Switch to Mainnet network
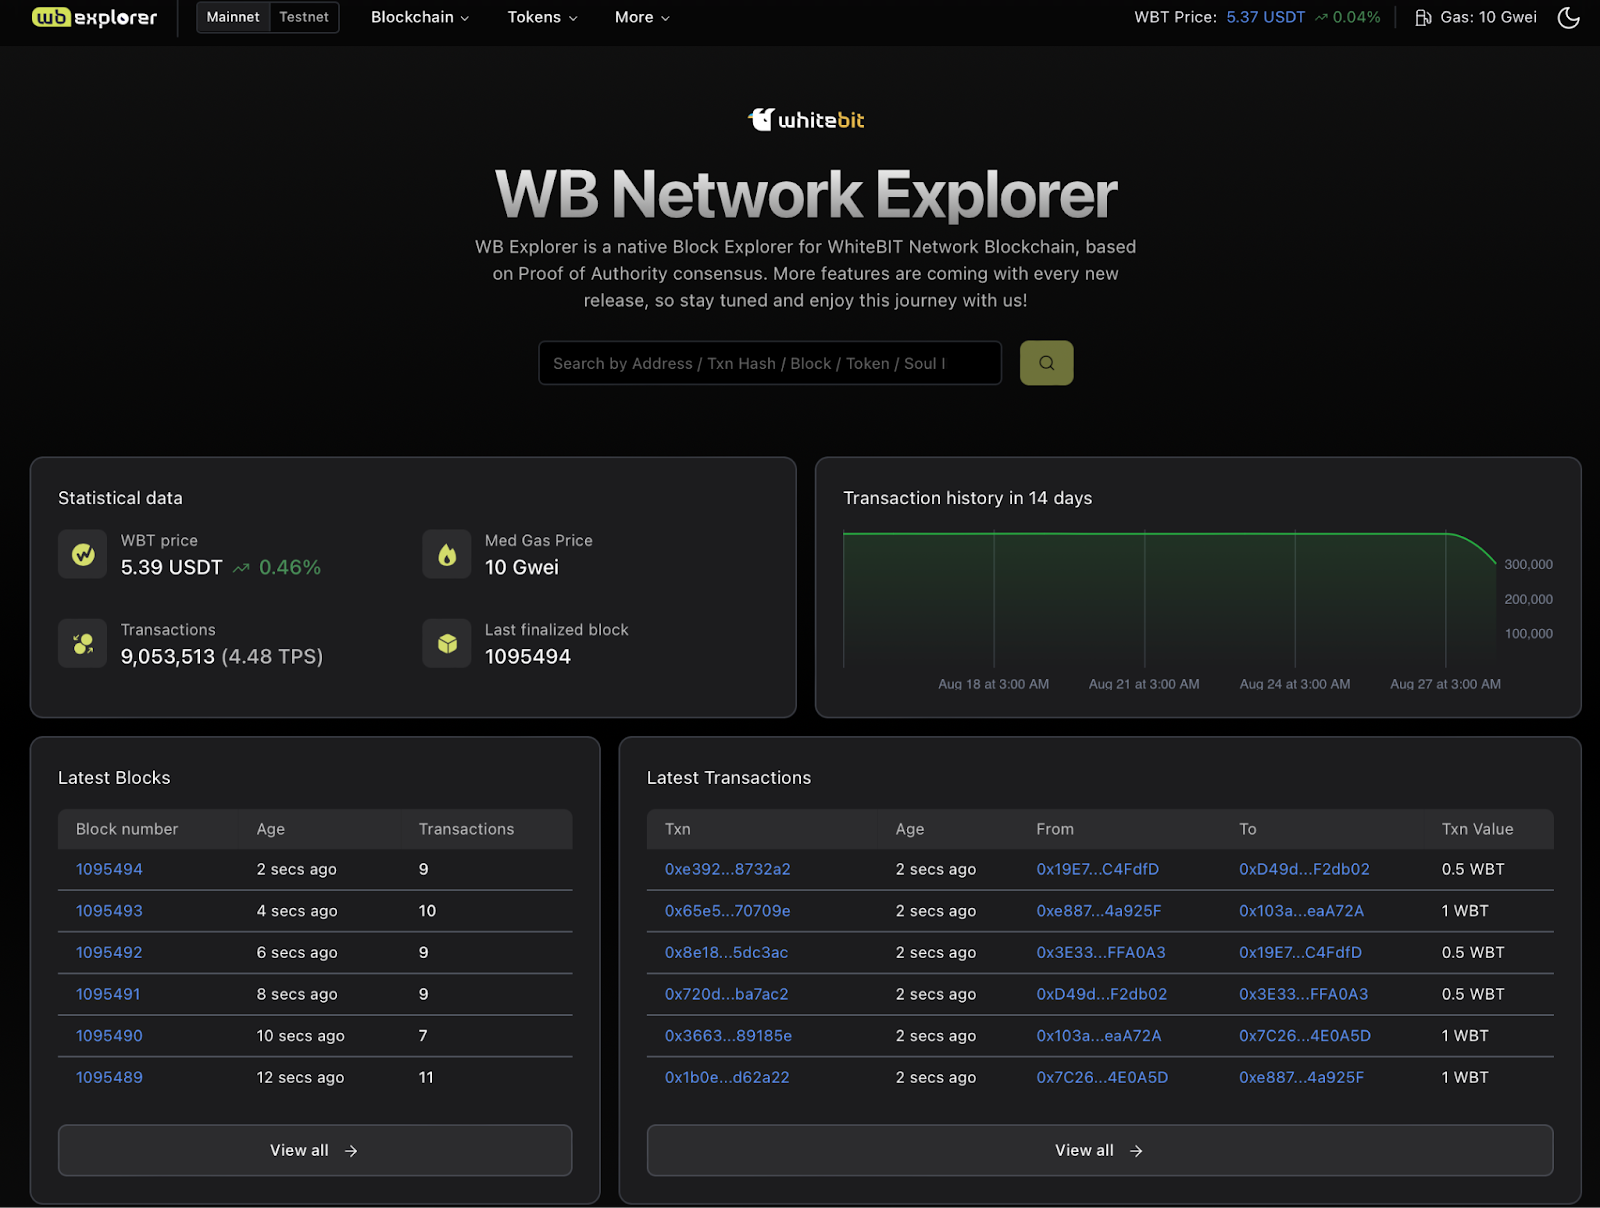 coord(233,17)
